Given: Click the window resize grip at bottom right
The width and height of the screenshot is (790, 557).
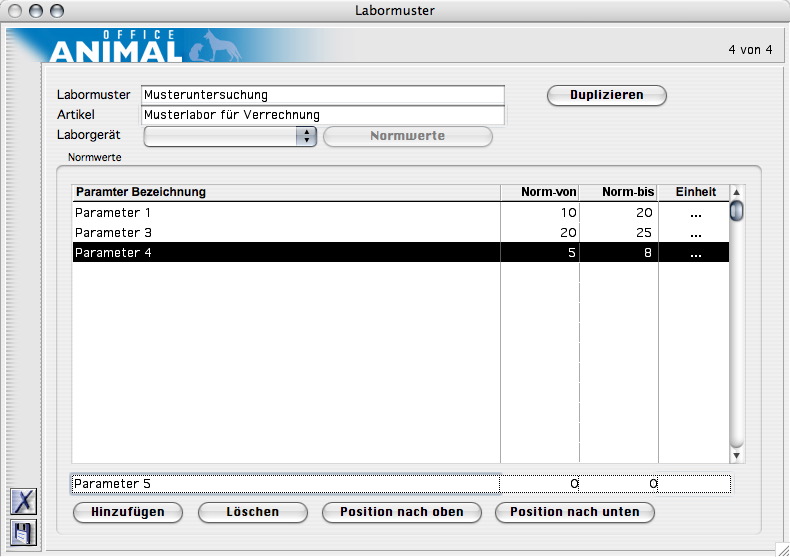Looking at the screenshot, I should [781, 548].
